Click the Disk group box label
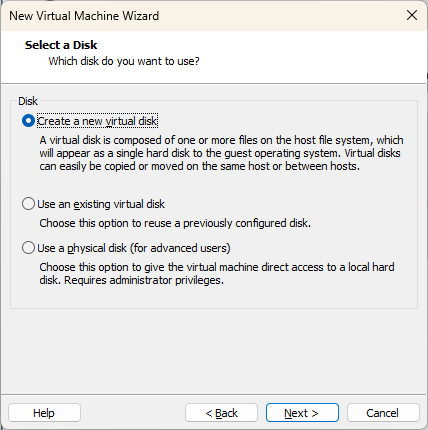The width and height of the screenshot is (428, 430). click(28, 101)
